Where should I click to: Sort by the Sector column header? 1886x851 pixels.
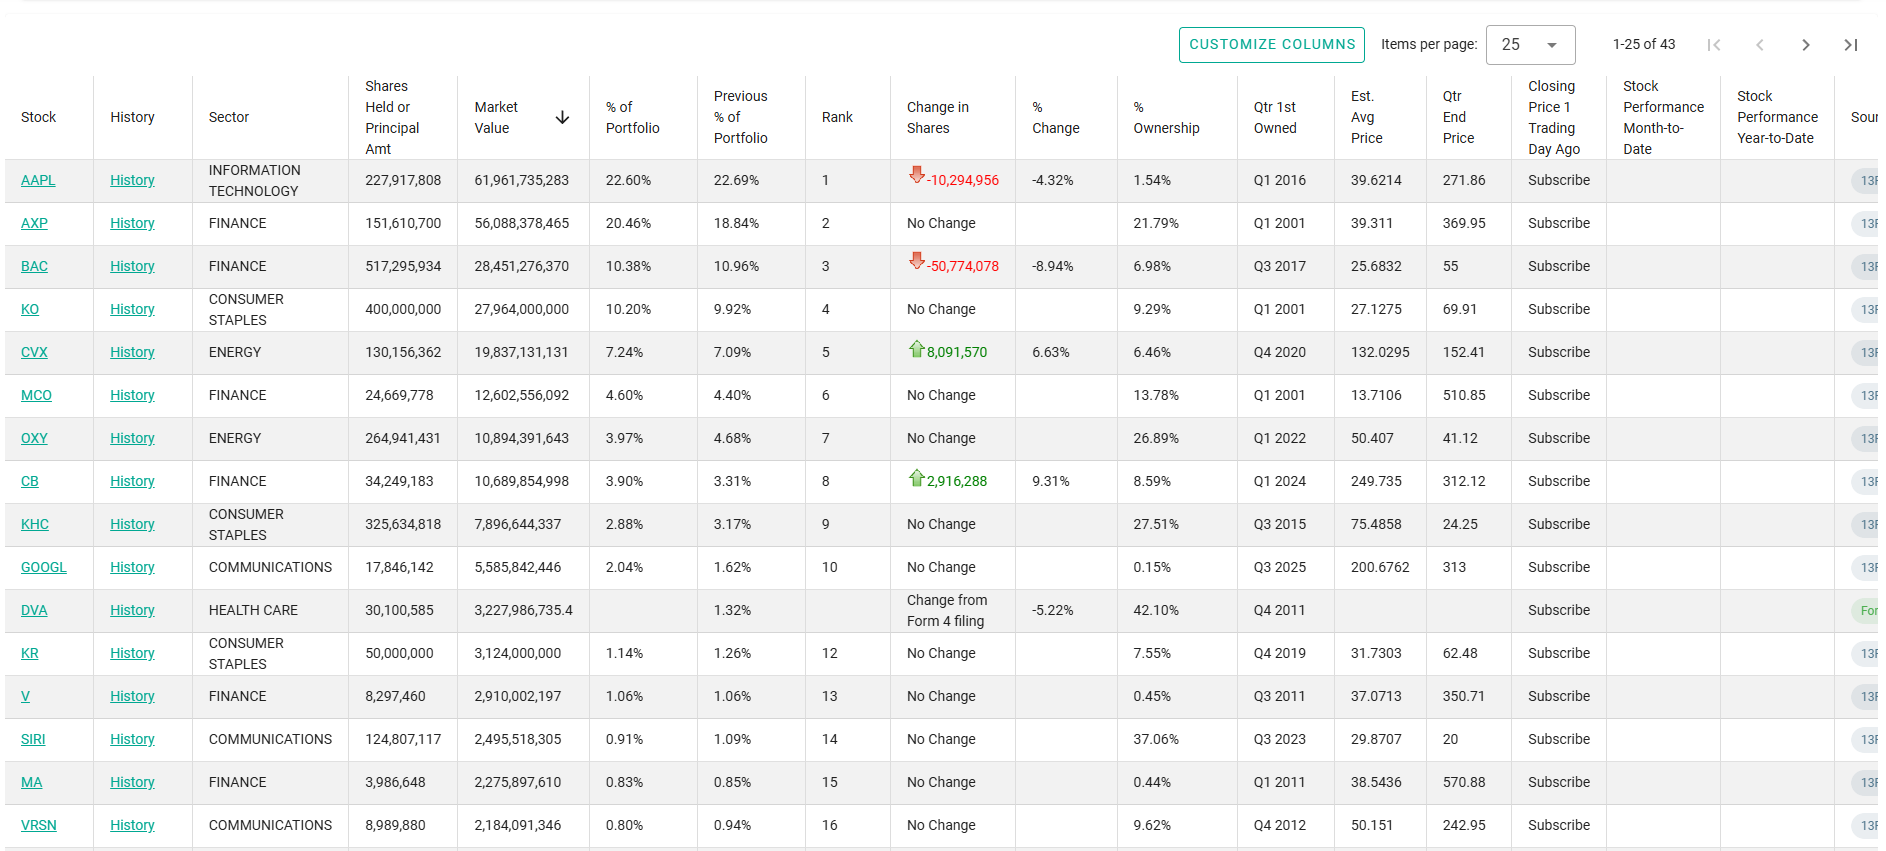[229, 117]
